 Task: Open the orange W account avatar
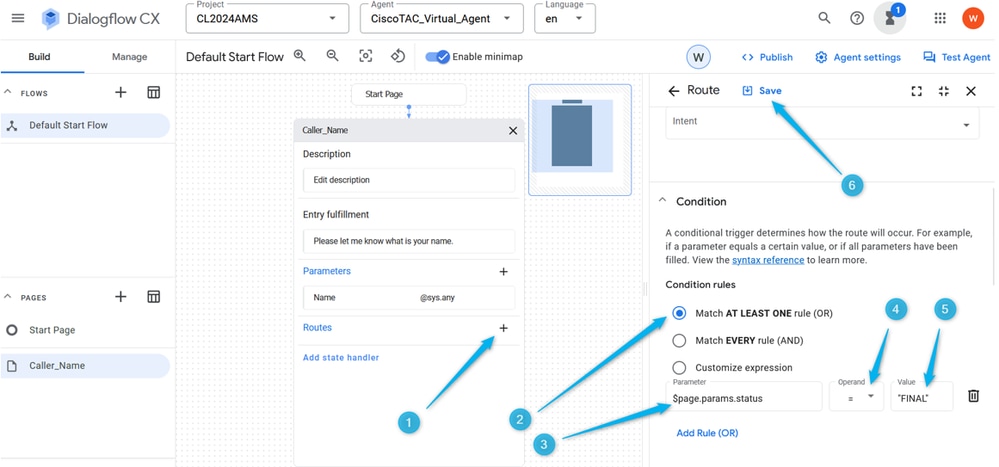973,18
